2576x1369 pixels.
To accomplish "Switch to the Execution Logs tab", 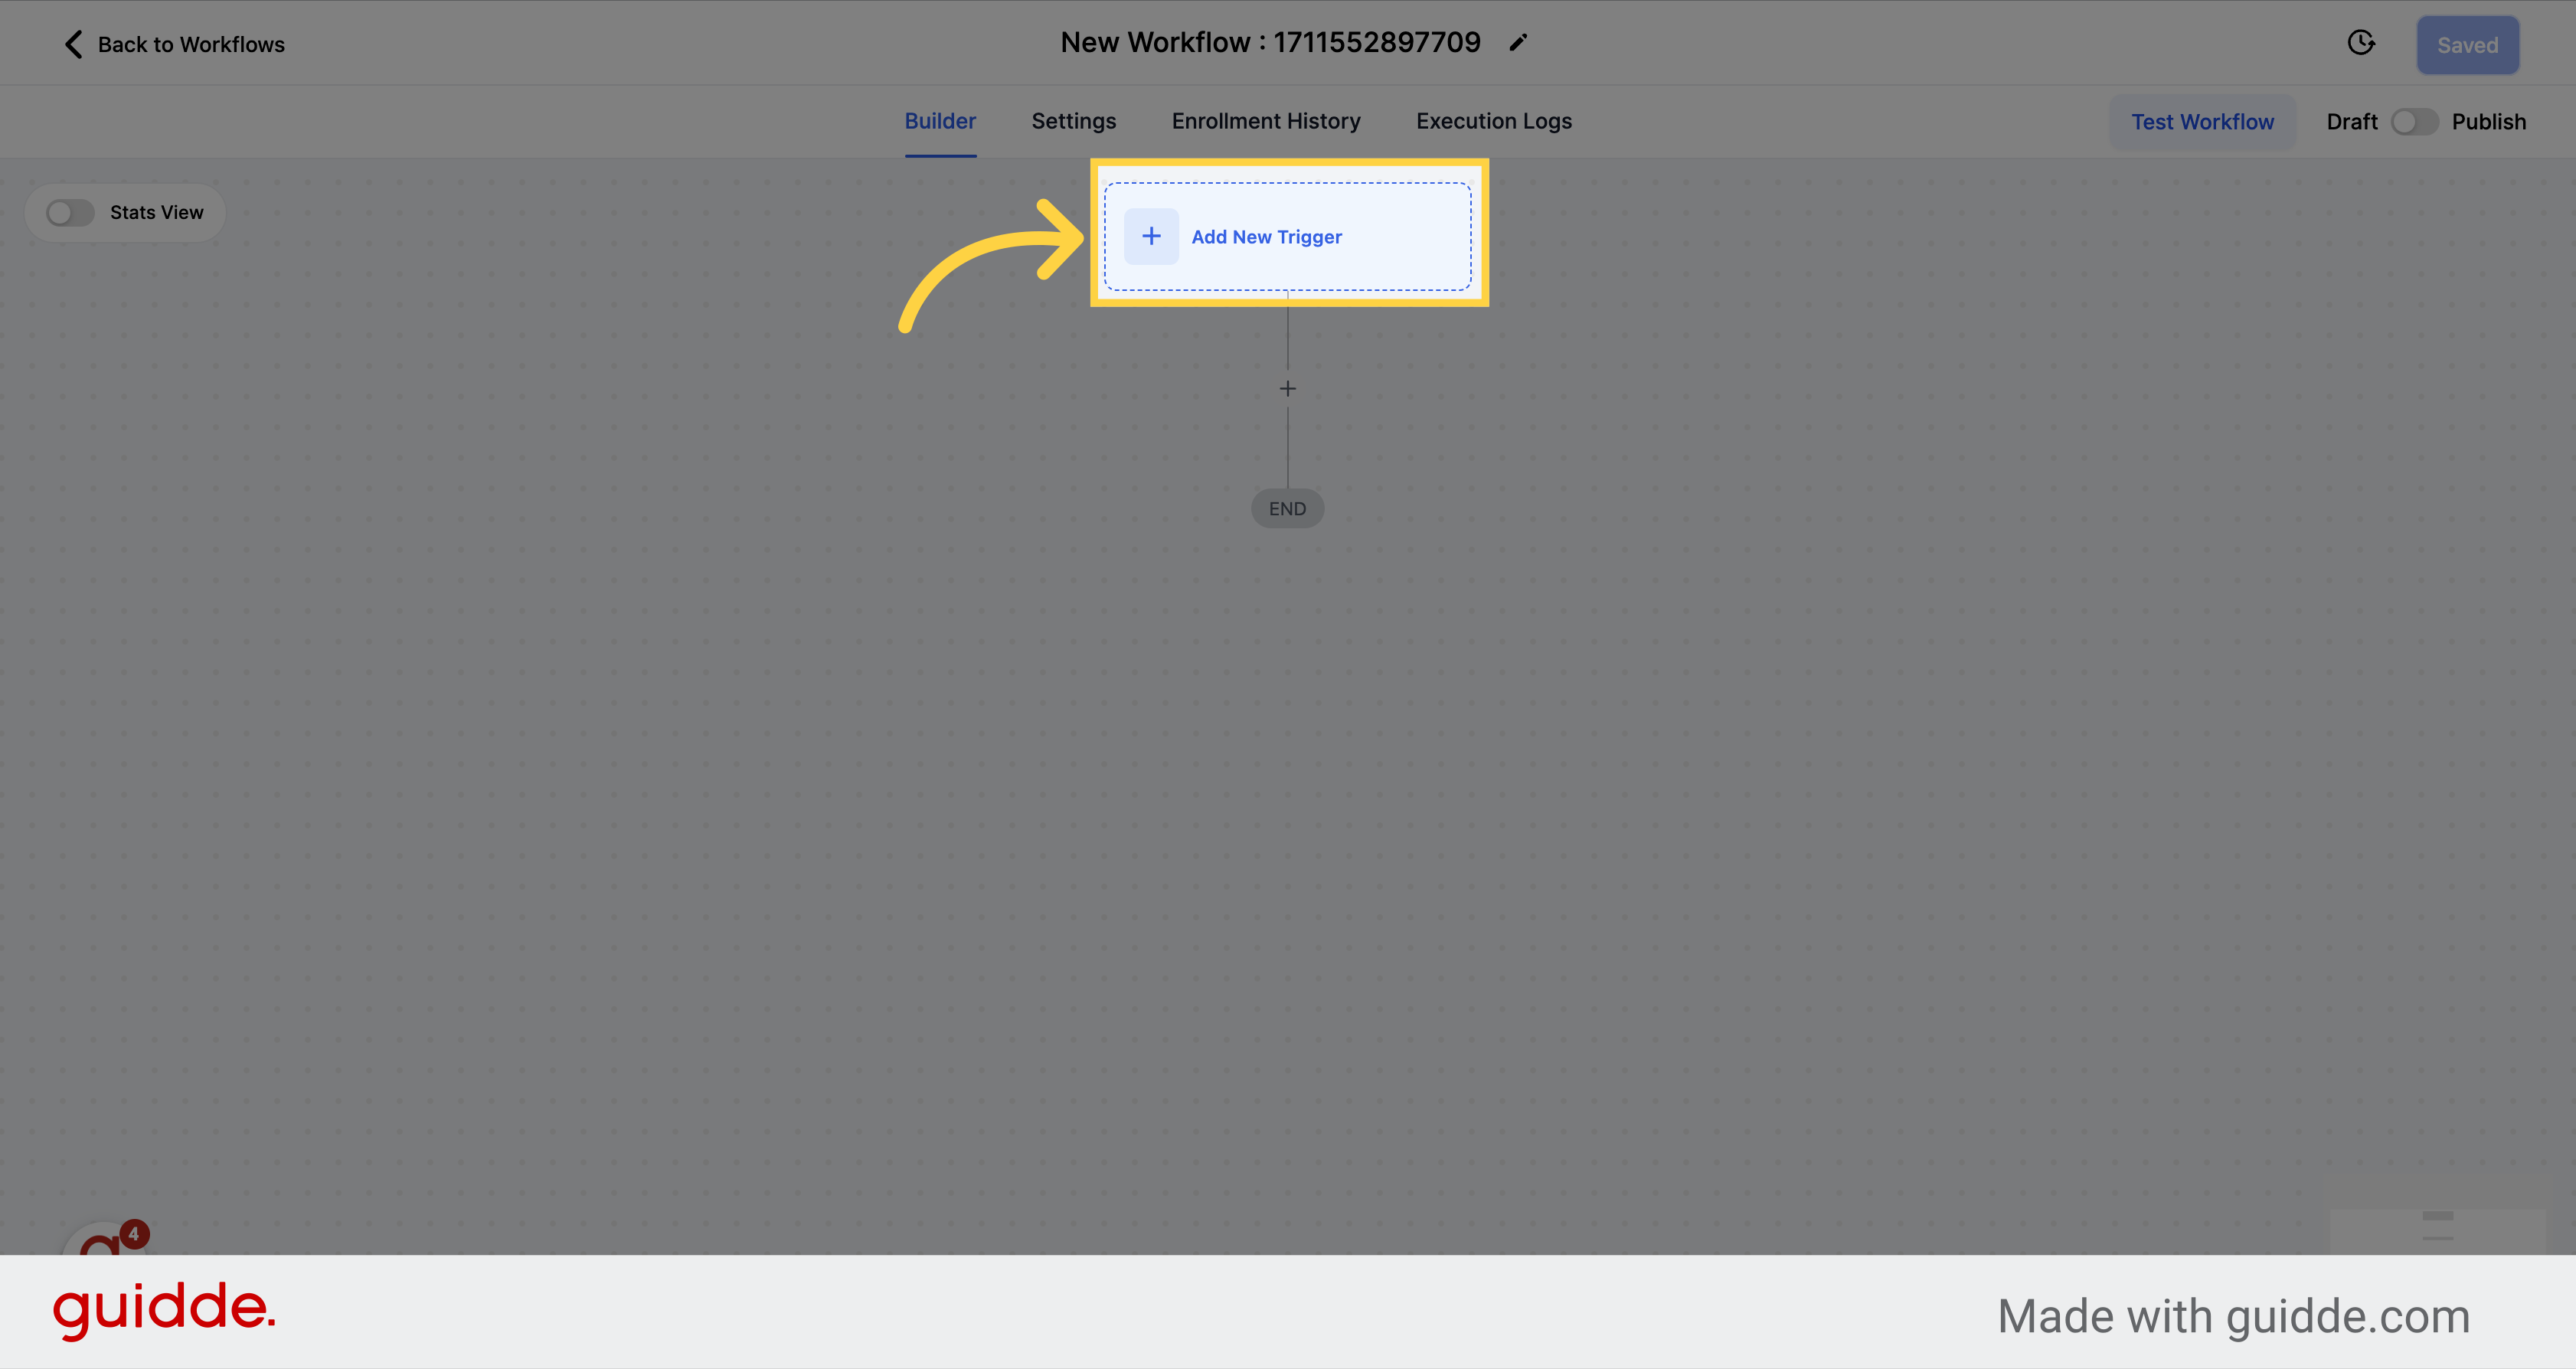I will [1494, 121].
